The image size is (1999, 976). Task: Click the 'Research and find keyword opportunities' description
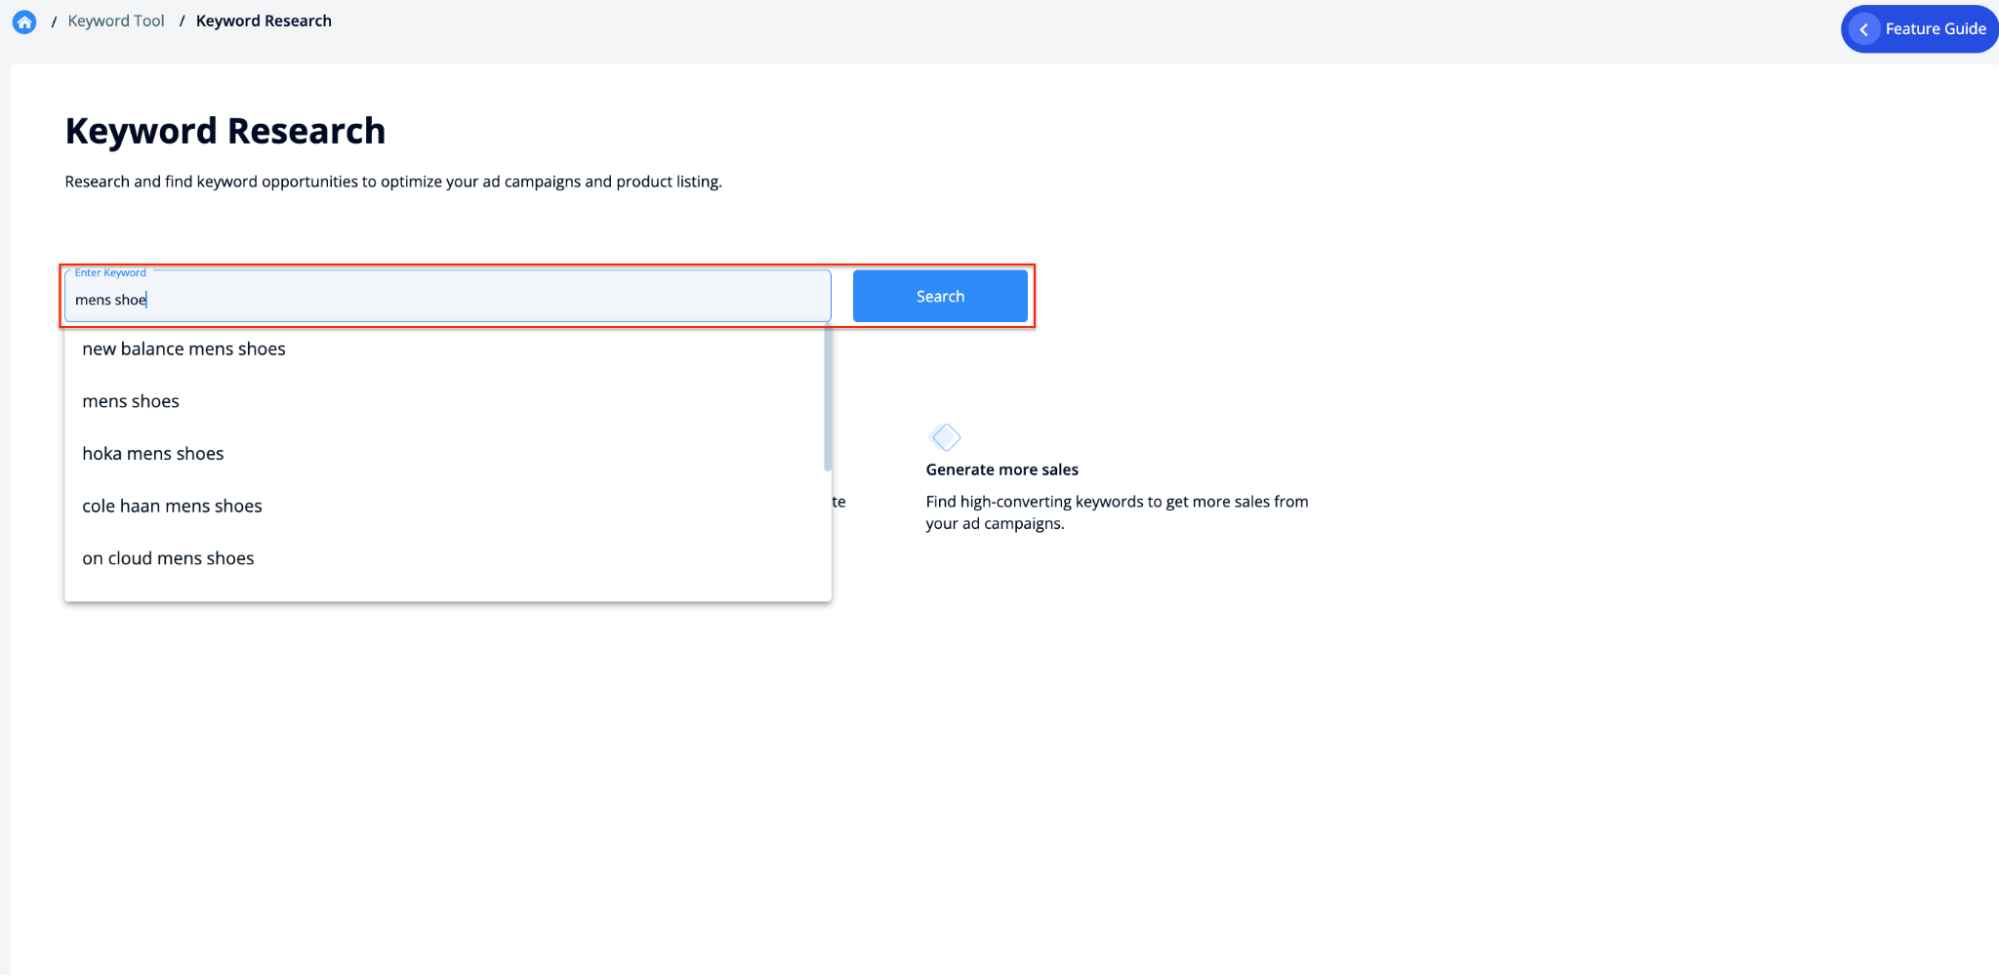[393, 182]
